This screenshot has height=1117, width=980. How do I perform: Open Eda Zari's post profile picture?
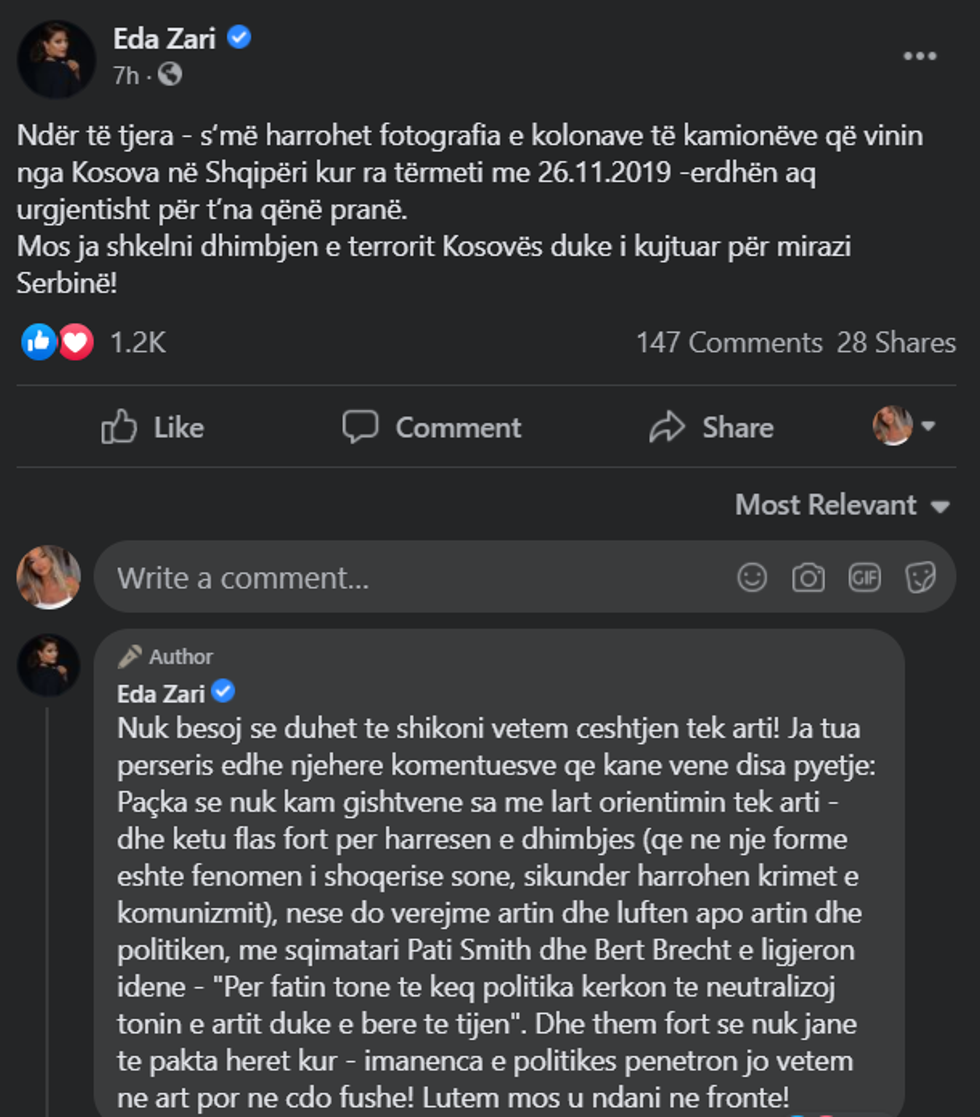point(56,58)
